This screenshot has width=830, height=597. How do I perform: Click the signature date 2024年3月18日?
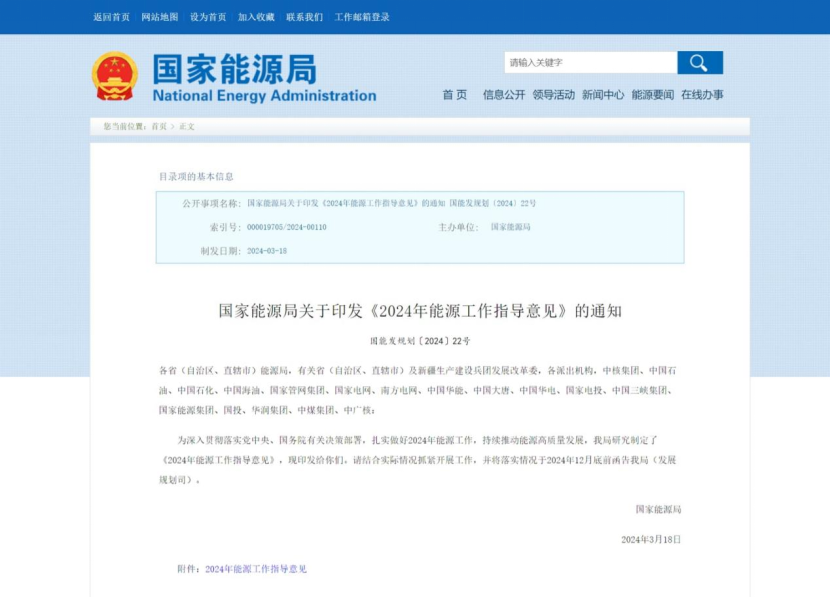click(651, 539)
